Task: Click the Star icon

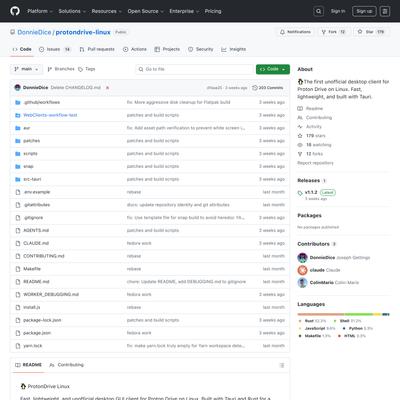Action: (360, 32)
